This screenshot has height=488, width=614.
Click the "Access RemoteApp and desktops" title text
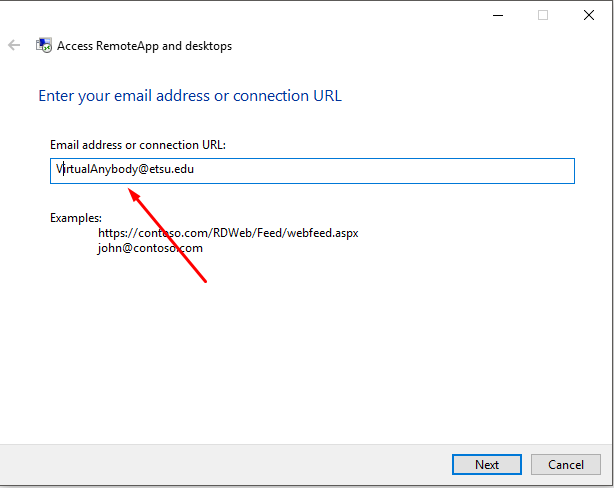click(144, 46)
